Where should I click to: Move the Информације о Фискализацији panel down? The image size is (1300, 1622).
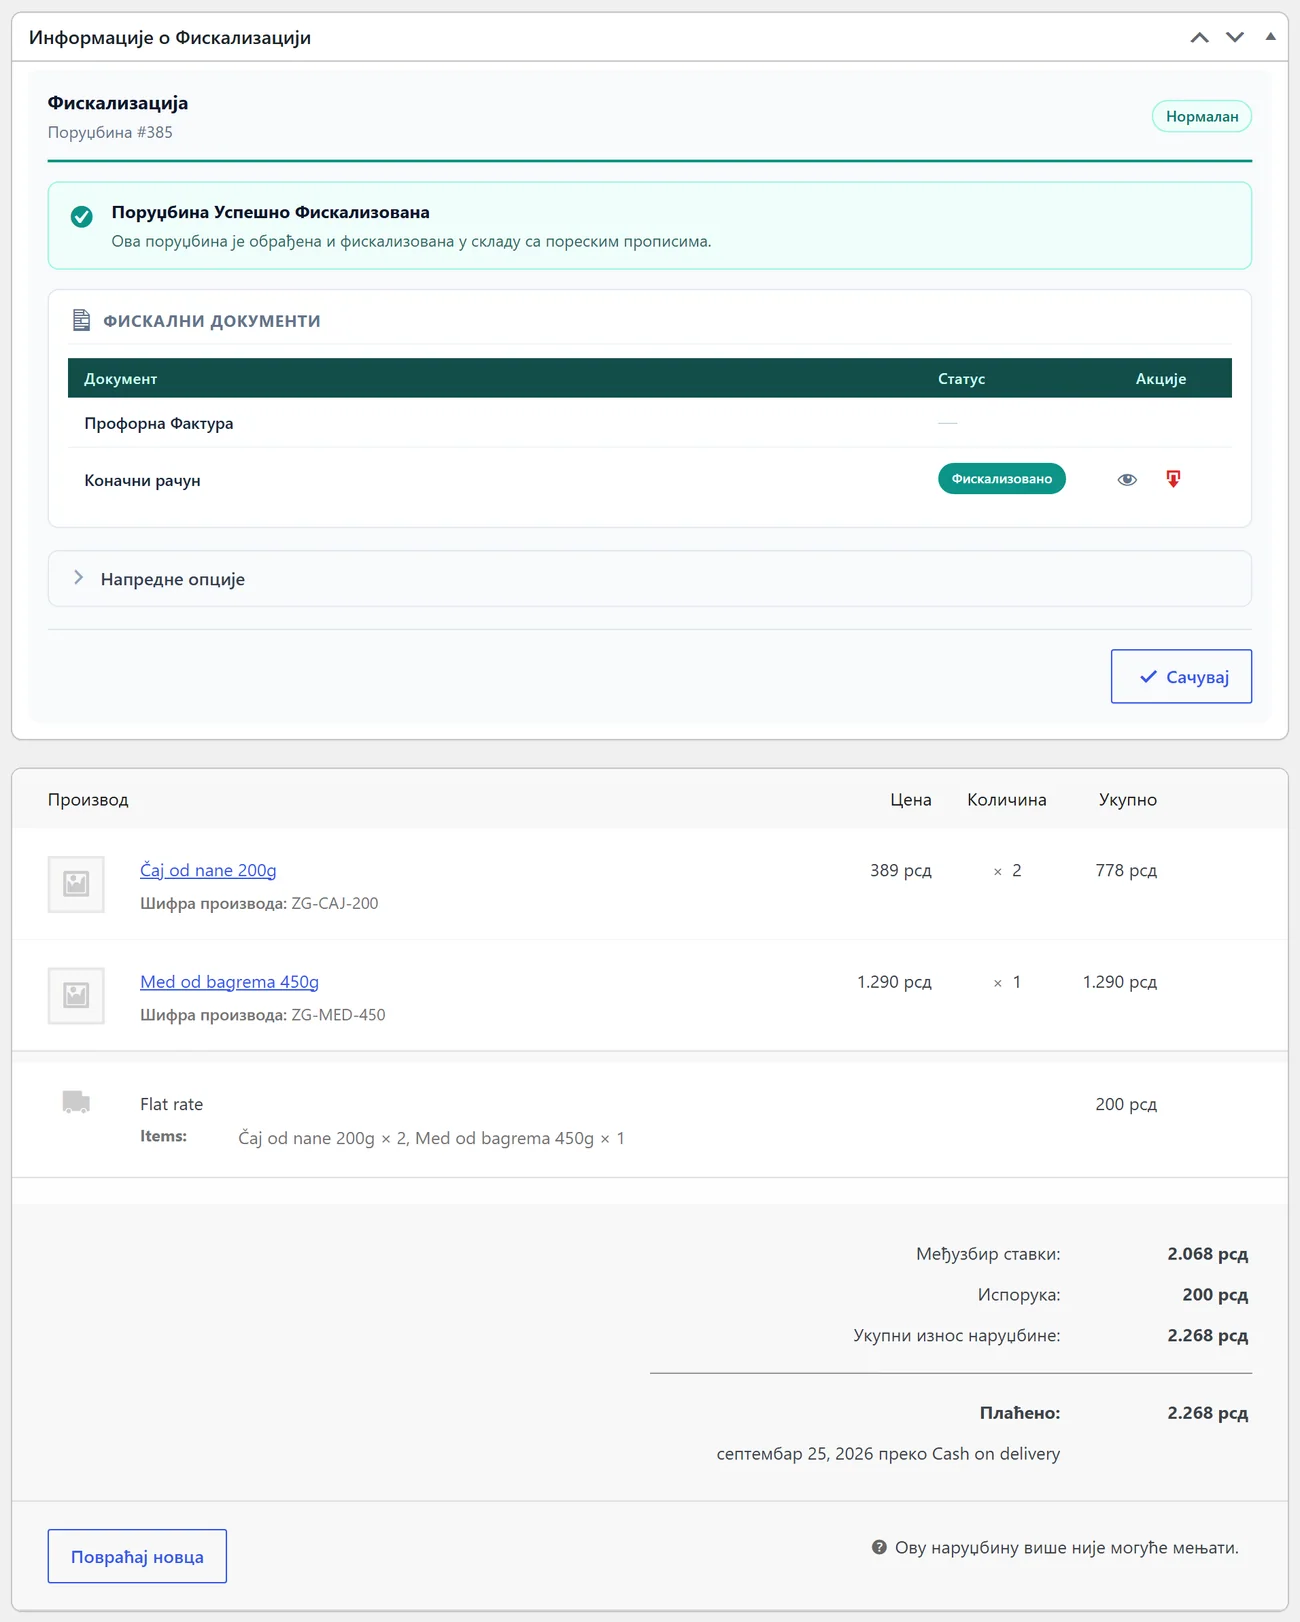[1235, 37]
